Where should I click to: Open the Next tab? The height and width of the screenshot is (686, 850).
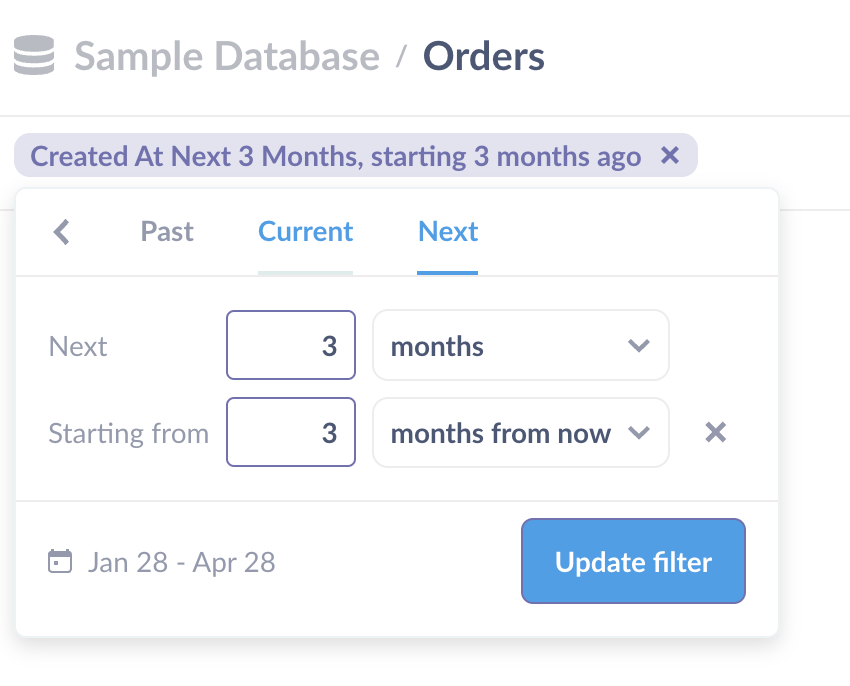point(447,231)
